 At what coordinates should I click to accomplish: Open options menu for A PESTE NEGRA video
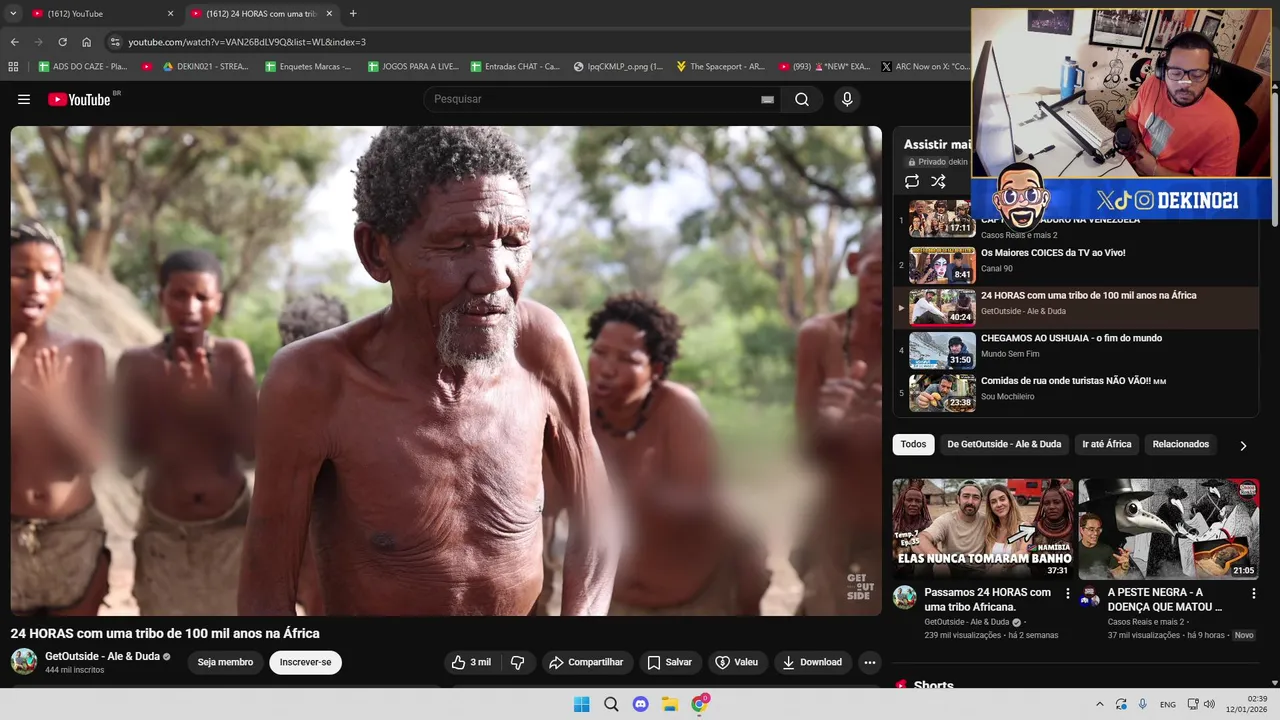tap(1253, 594)
